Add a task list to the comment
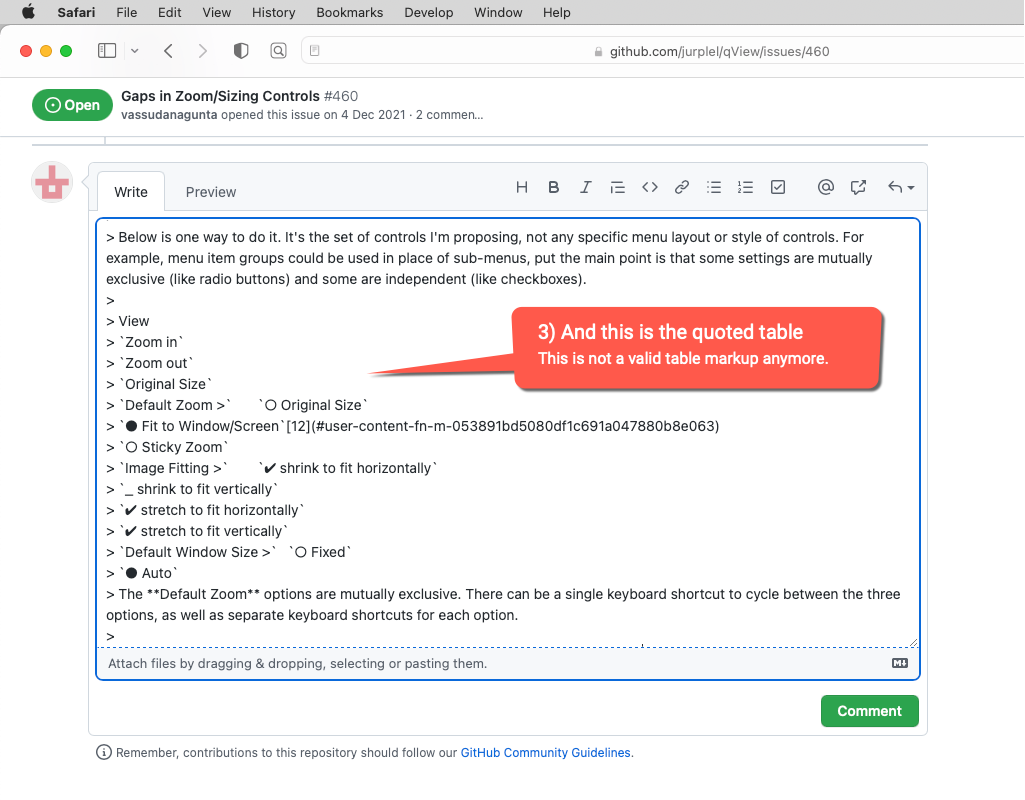1025x800 pixels. [x=777, y=187]
